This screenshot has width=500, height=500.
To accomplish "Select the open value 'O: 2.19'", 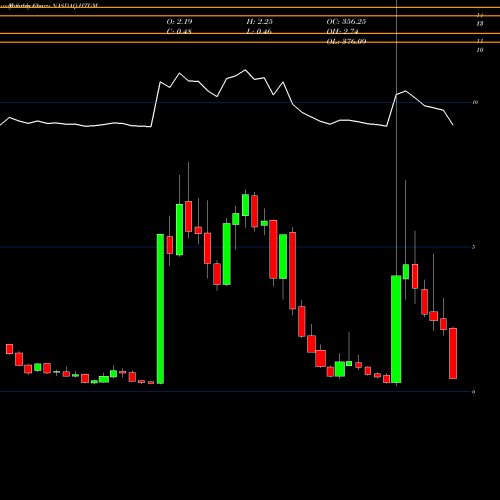I will (179, 22).
